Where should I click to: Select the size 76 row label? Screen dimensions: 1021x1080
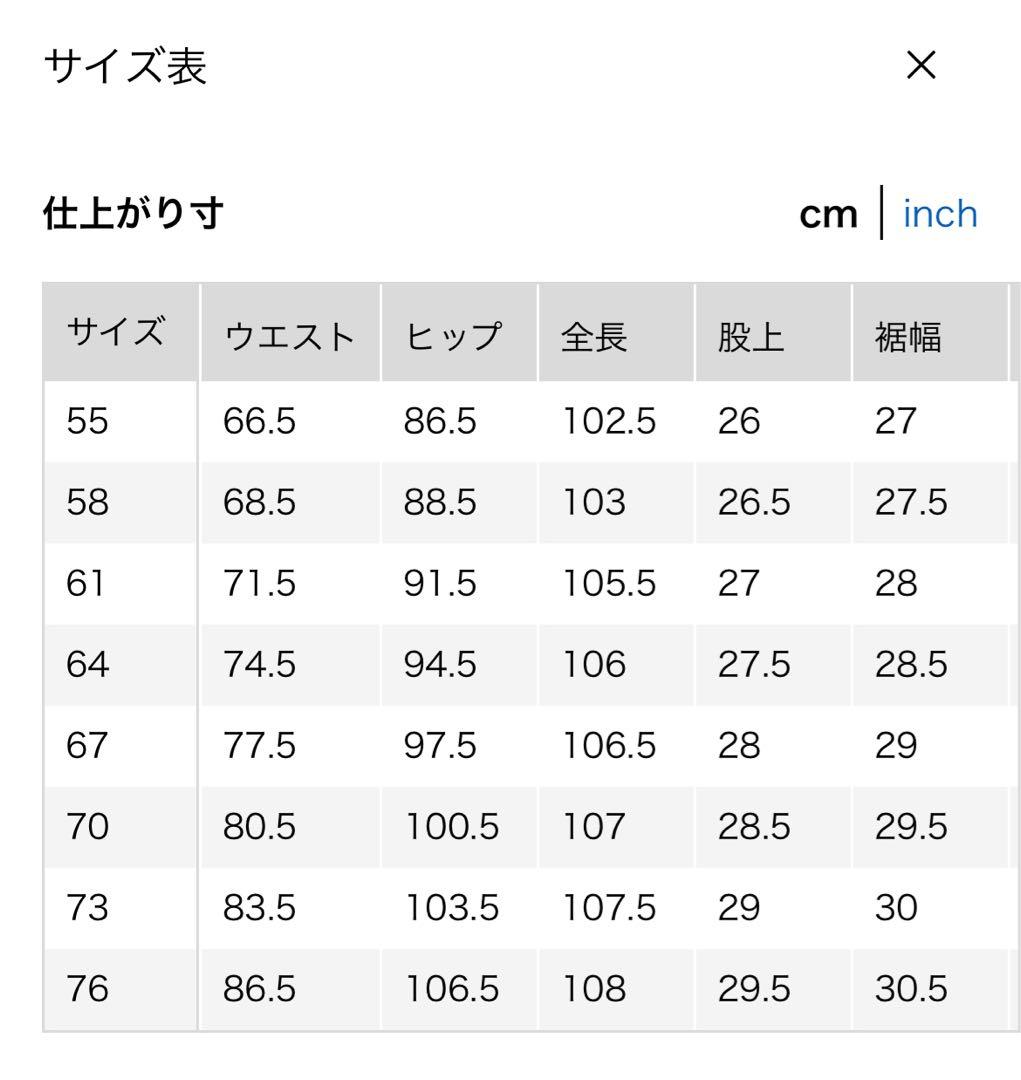[x=87, y=989]
